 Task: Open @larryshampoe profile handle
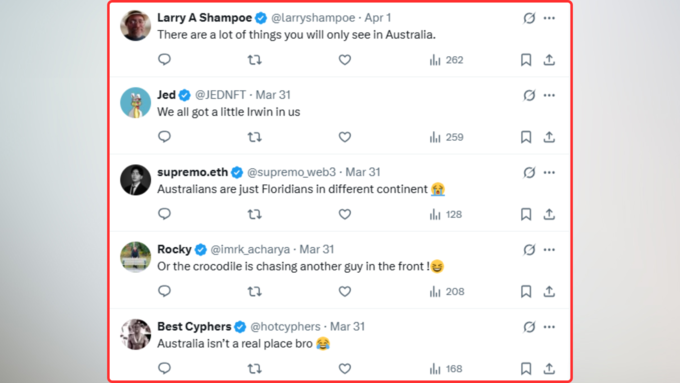(x=313, y=18)
